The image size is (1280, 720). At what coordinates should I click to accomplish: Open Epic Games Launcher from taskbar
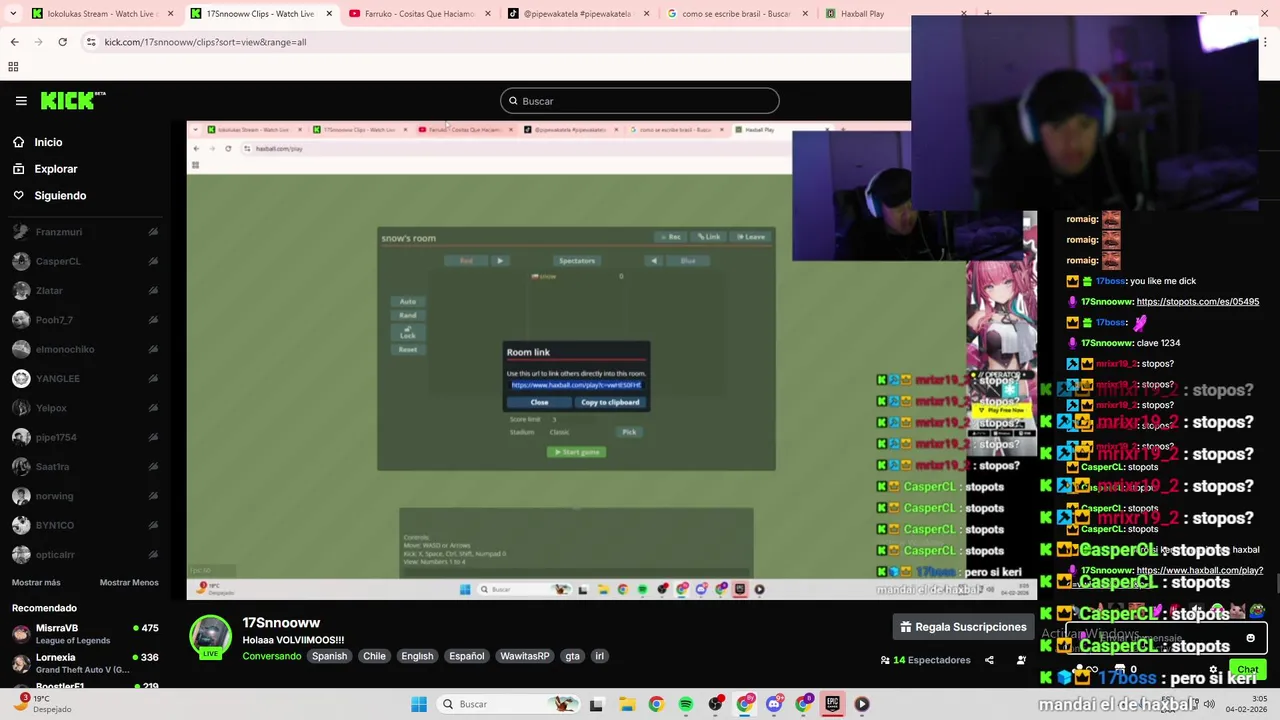832,704
